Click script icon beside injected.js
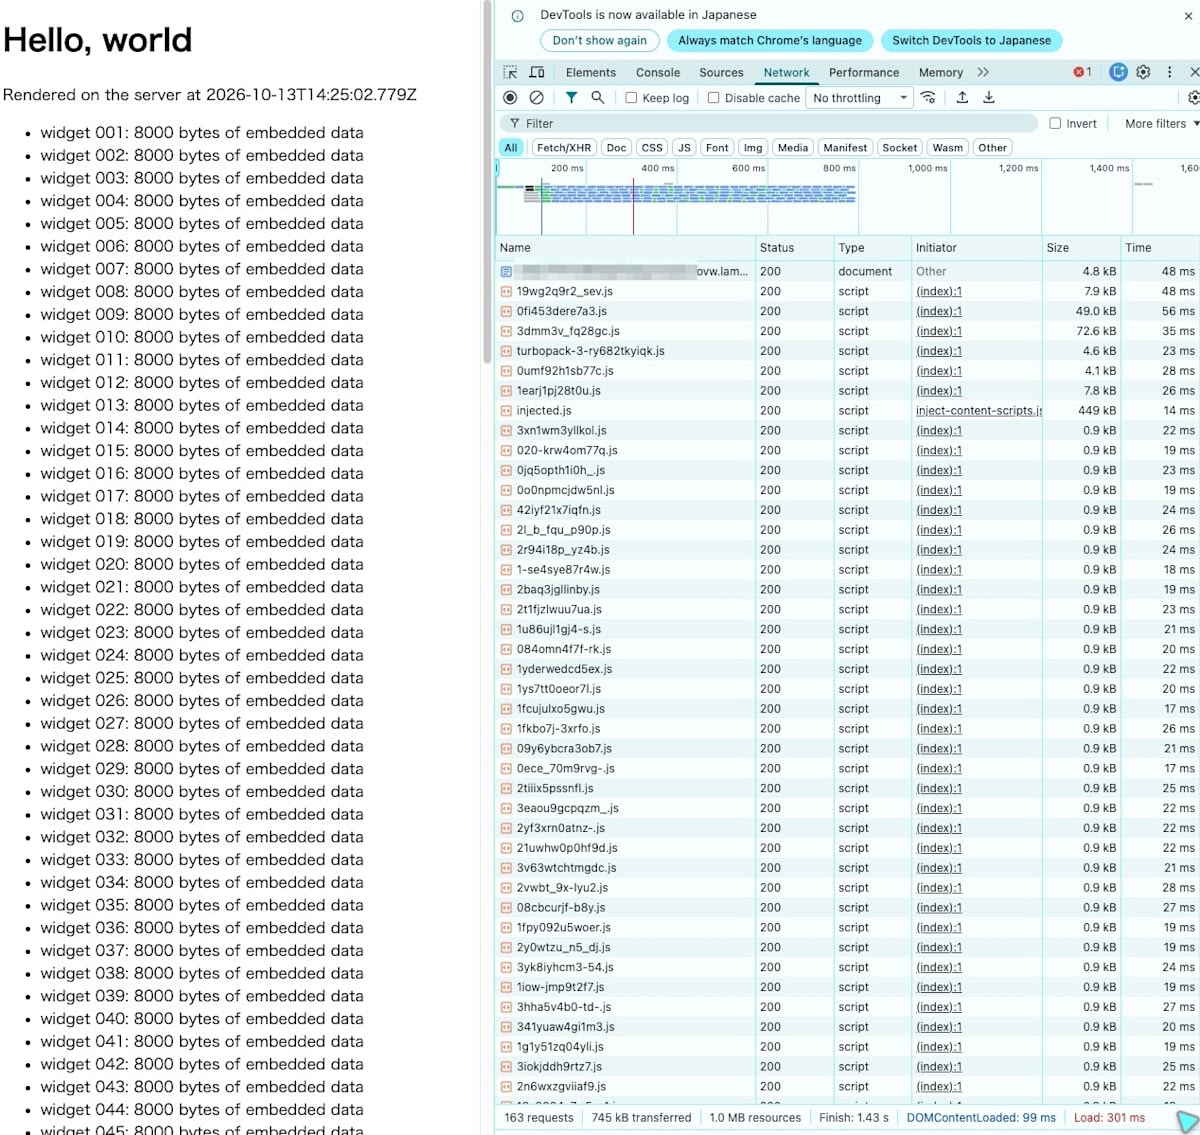This screenshot has height=1135, width=1200. click(506, 411)
